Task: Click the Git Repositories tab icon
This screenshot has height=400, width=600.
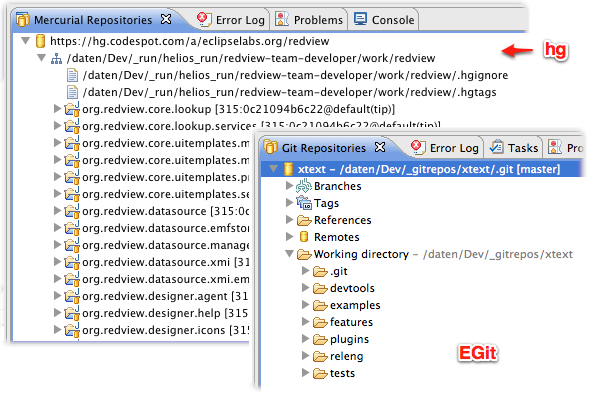Action: (271, 147)
